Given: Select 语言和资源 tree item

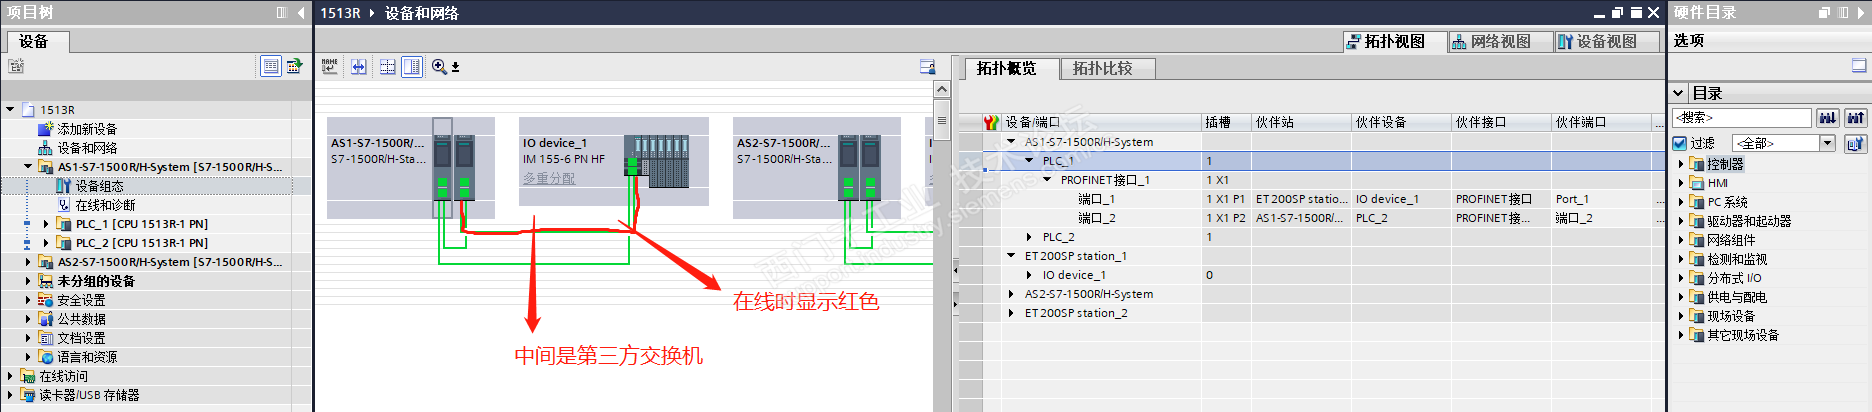Looking at the screenshot, I should tap(87, 357).
